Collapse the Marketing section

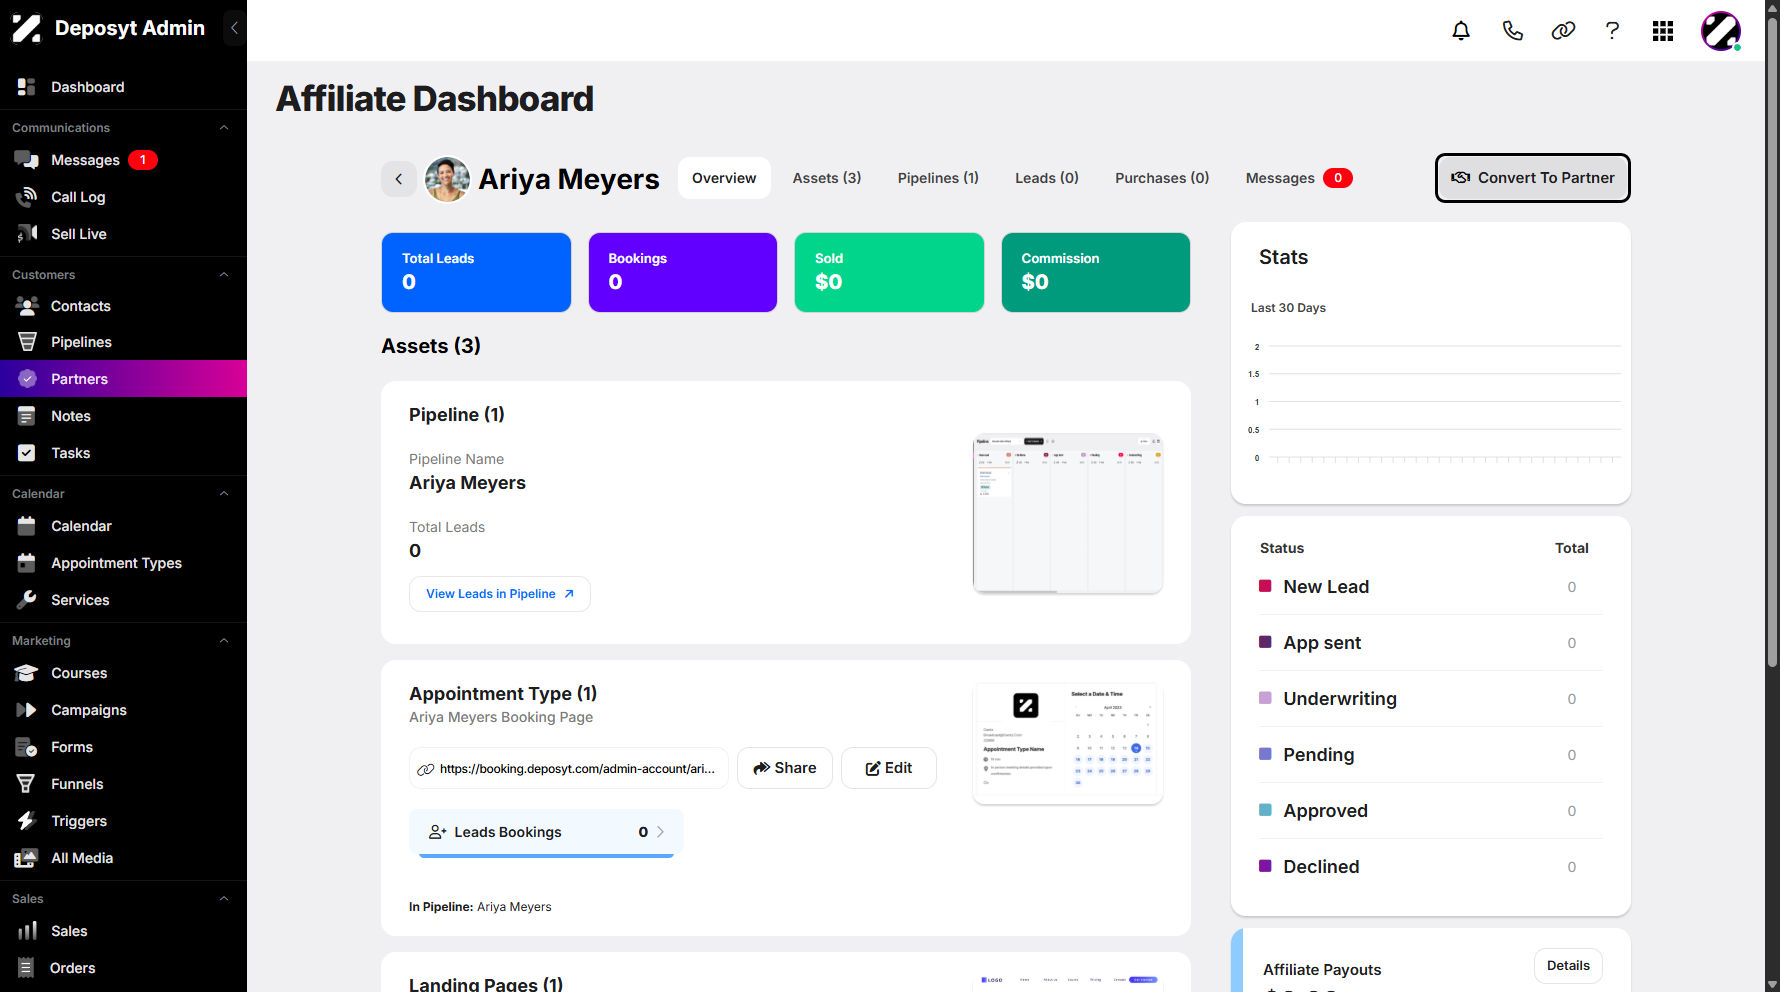(224, 641)
